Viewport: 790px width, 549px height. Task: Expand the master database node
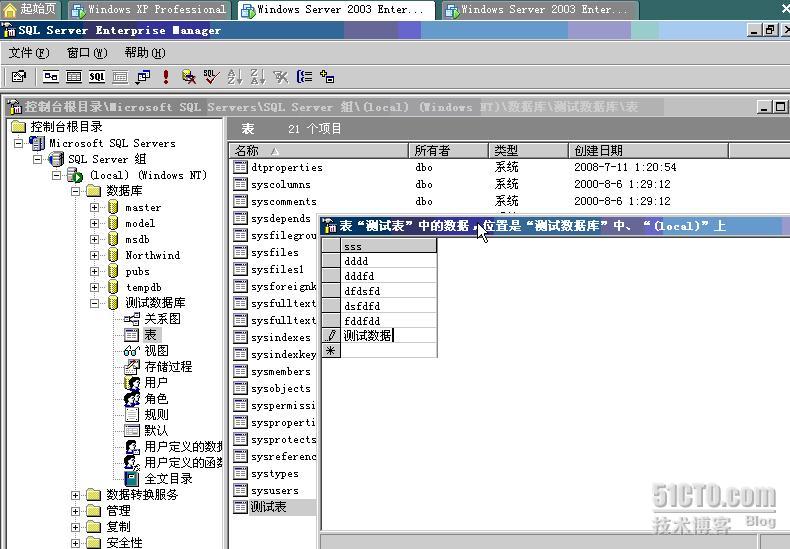coord(94,207)
